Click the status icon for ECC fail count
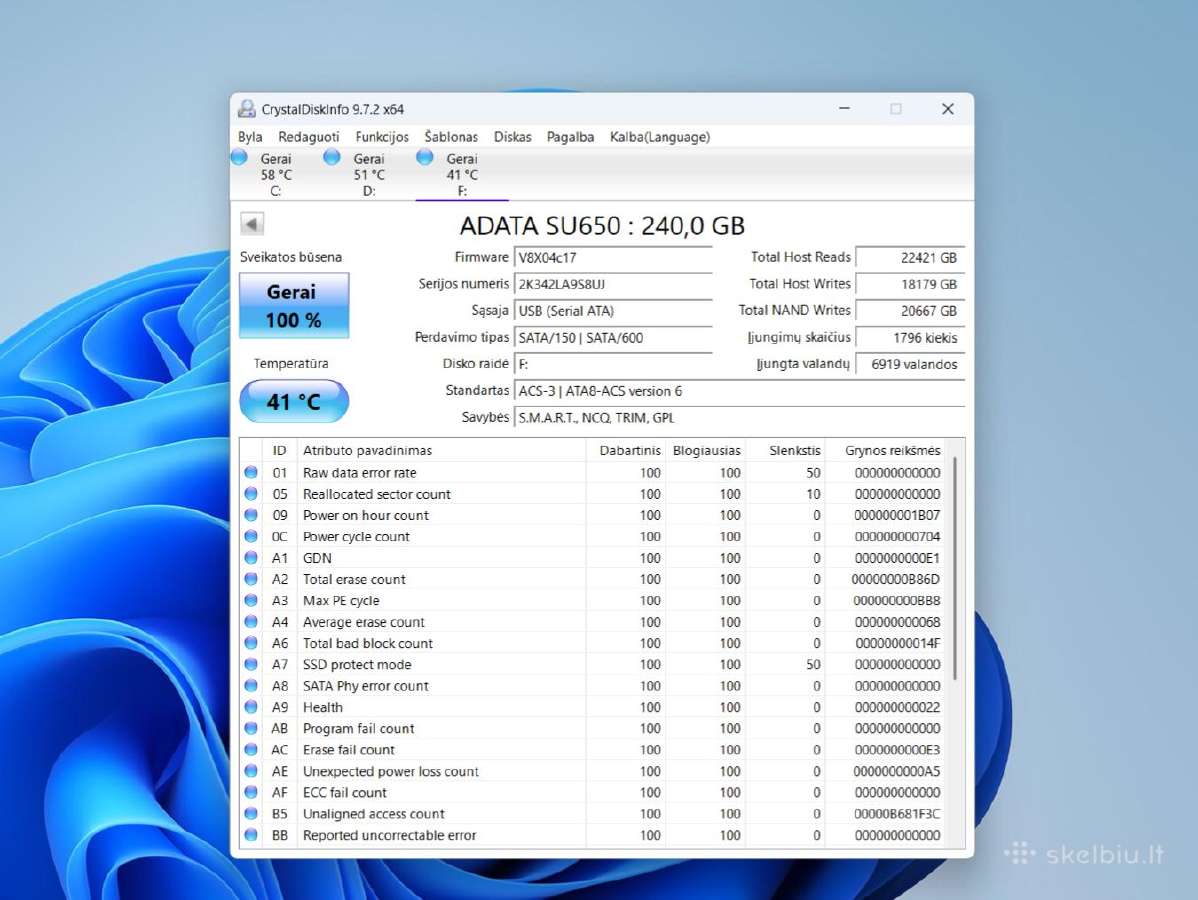Image resolution: width=1198 pixels, height=900 pixels. click(251, 792)
